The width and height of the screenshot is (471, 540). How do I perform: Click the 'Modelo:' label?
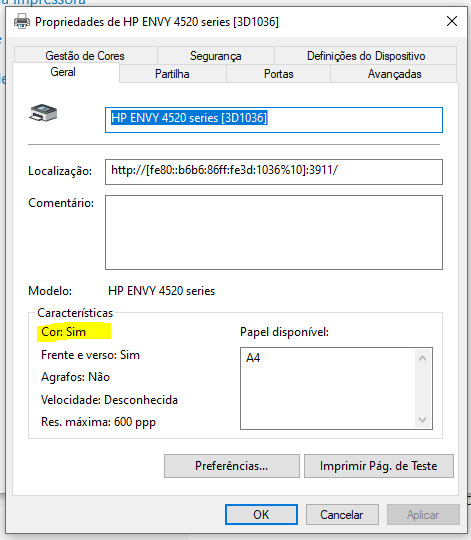pos(50,291)
